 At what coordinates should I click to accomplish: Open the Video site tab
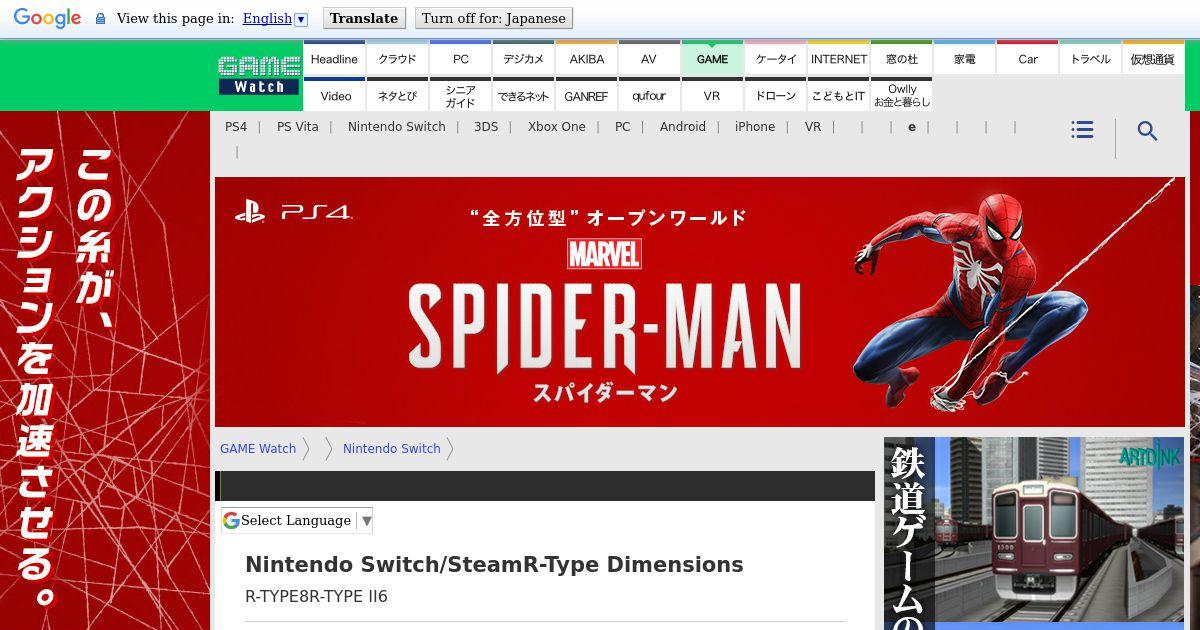pyautogui.click(x=335, y=95)
